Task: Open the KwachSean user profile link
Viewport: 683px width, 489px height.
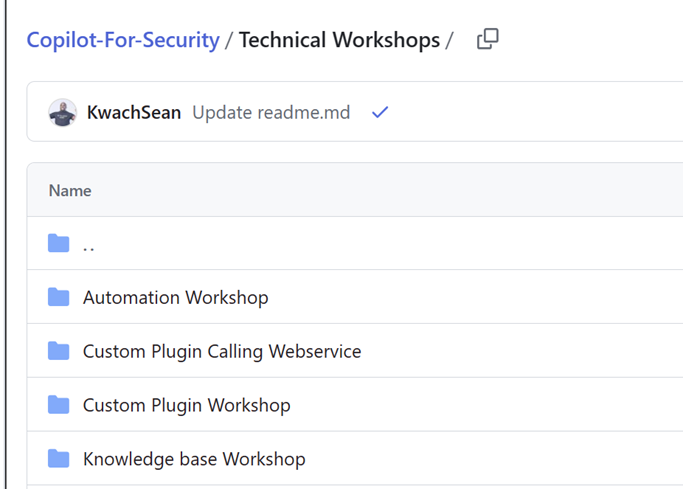Action: tap(134, 113)
